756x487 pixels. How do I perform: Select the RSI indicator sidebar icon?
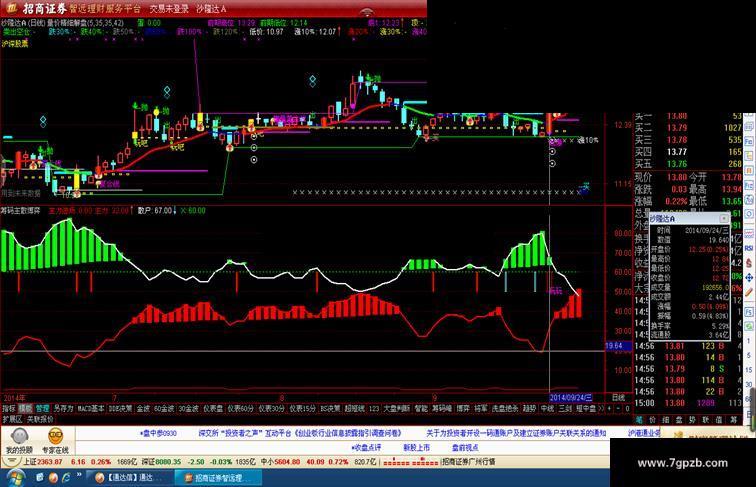(749, 248)
